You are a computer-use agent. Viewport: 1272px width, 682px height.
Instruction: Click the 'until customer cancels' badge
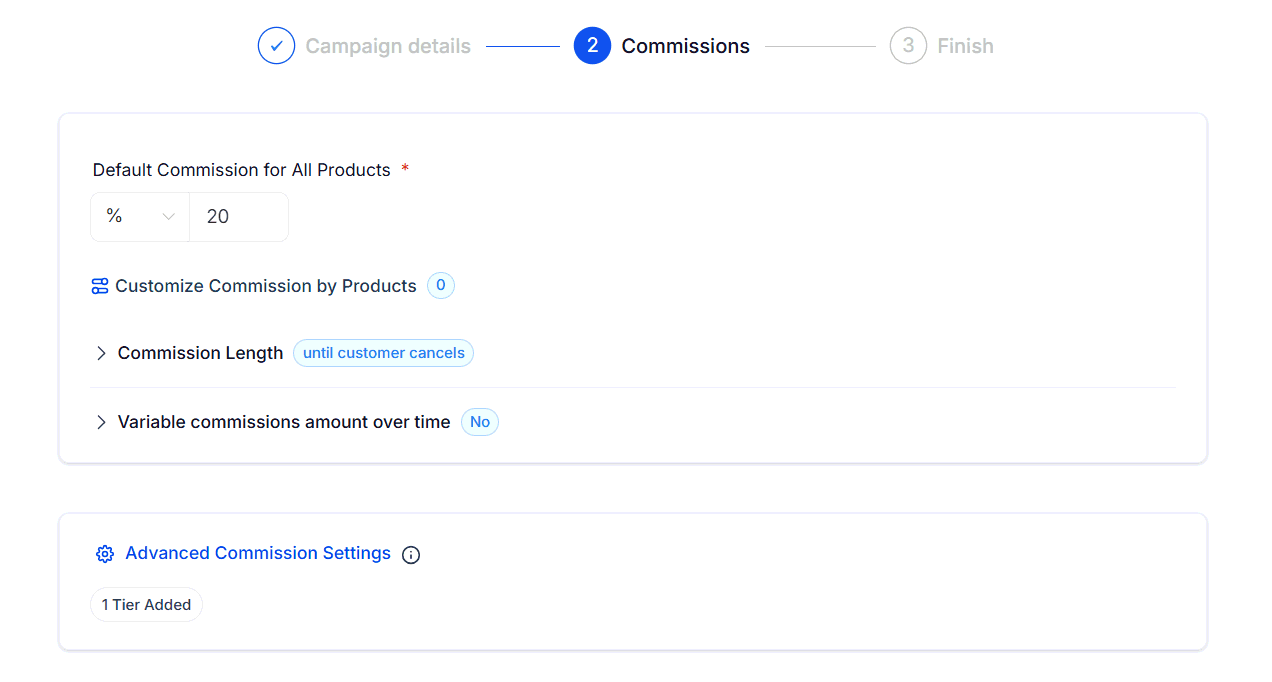pos(383,353)
